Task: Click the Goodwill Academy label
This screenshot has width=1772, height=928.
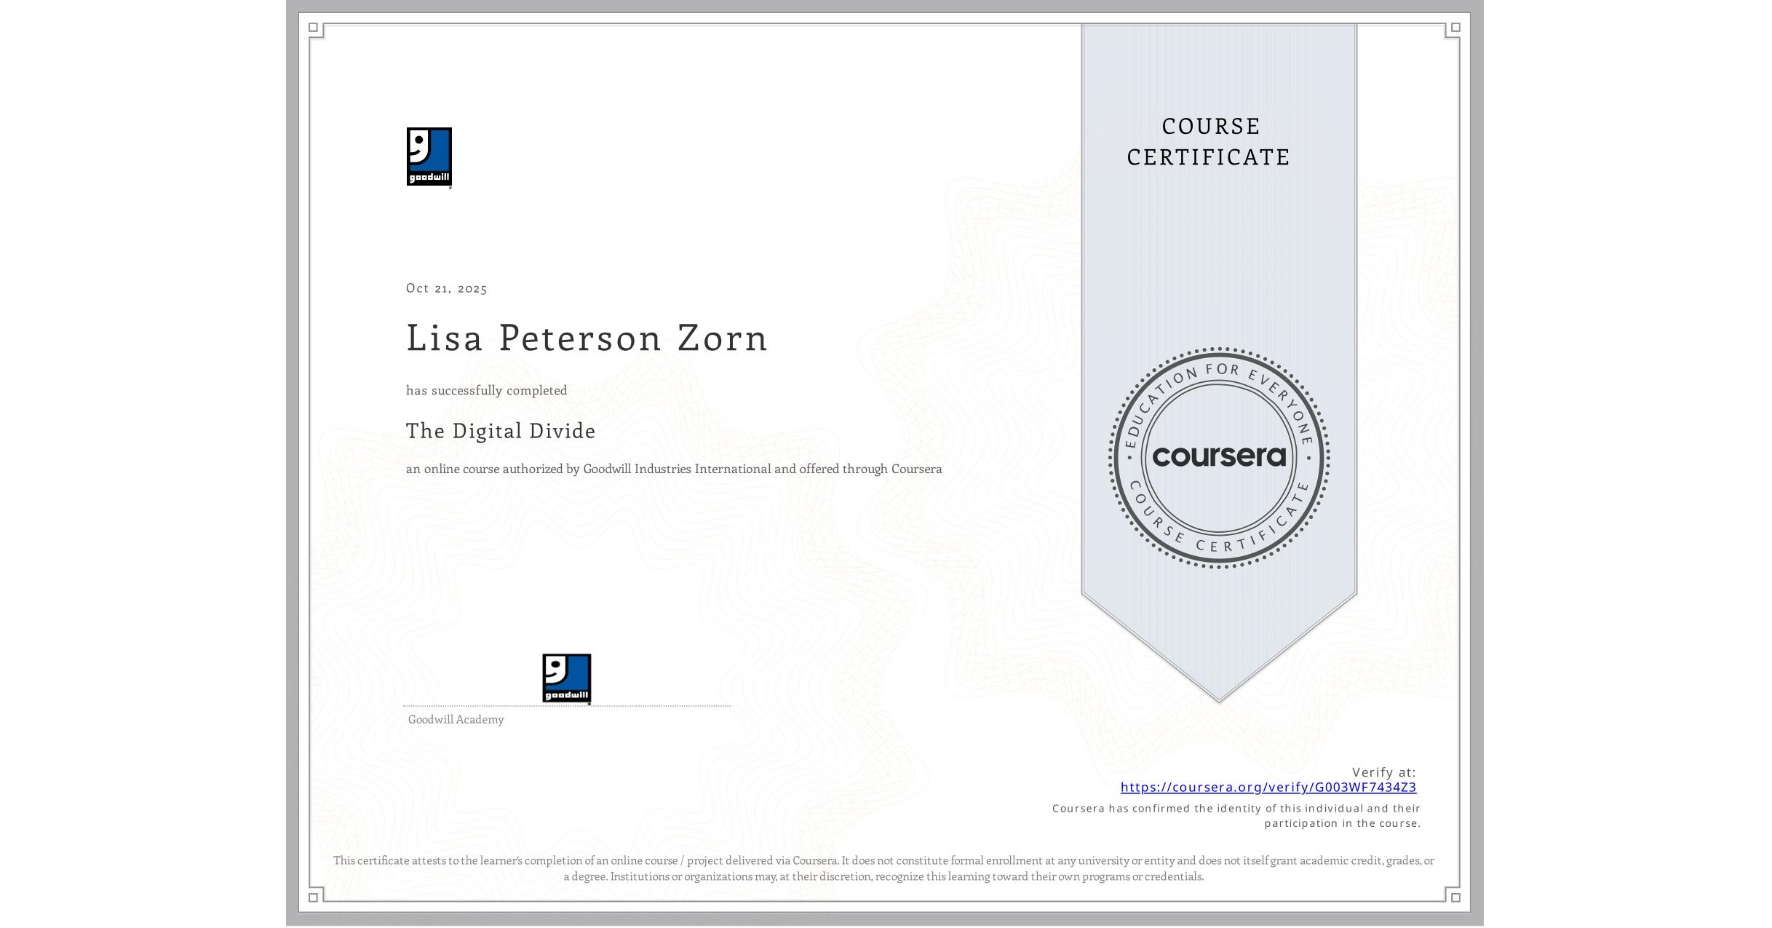Action: [x=456, y=720]
